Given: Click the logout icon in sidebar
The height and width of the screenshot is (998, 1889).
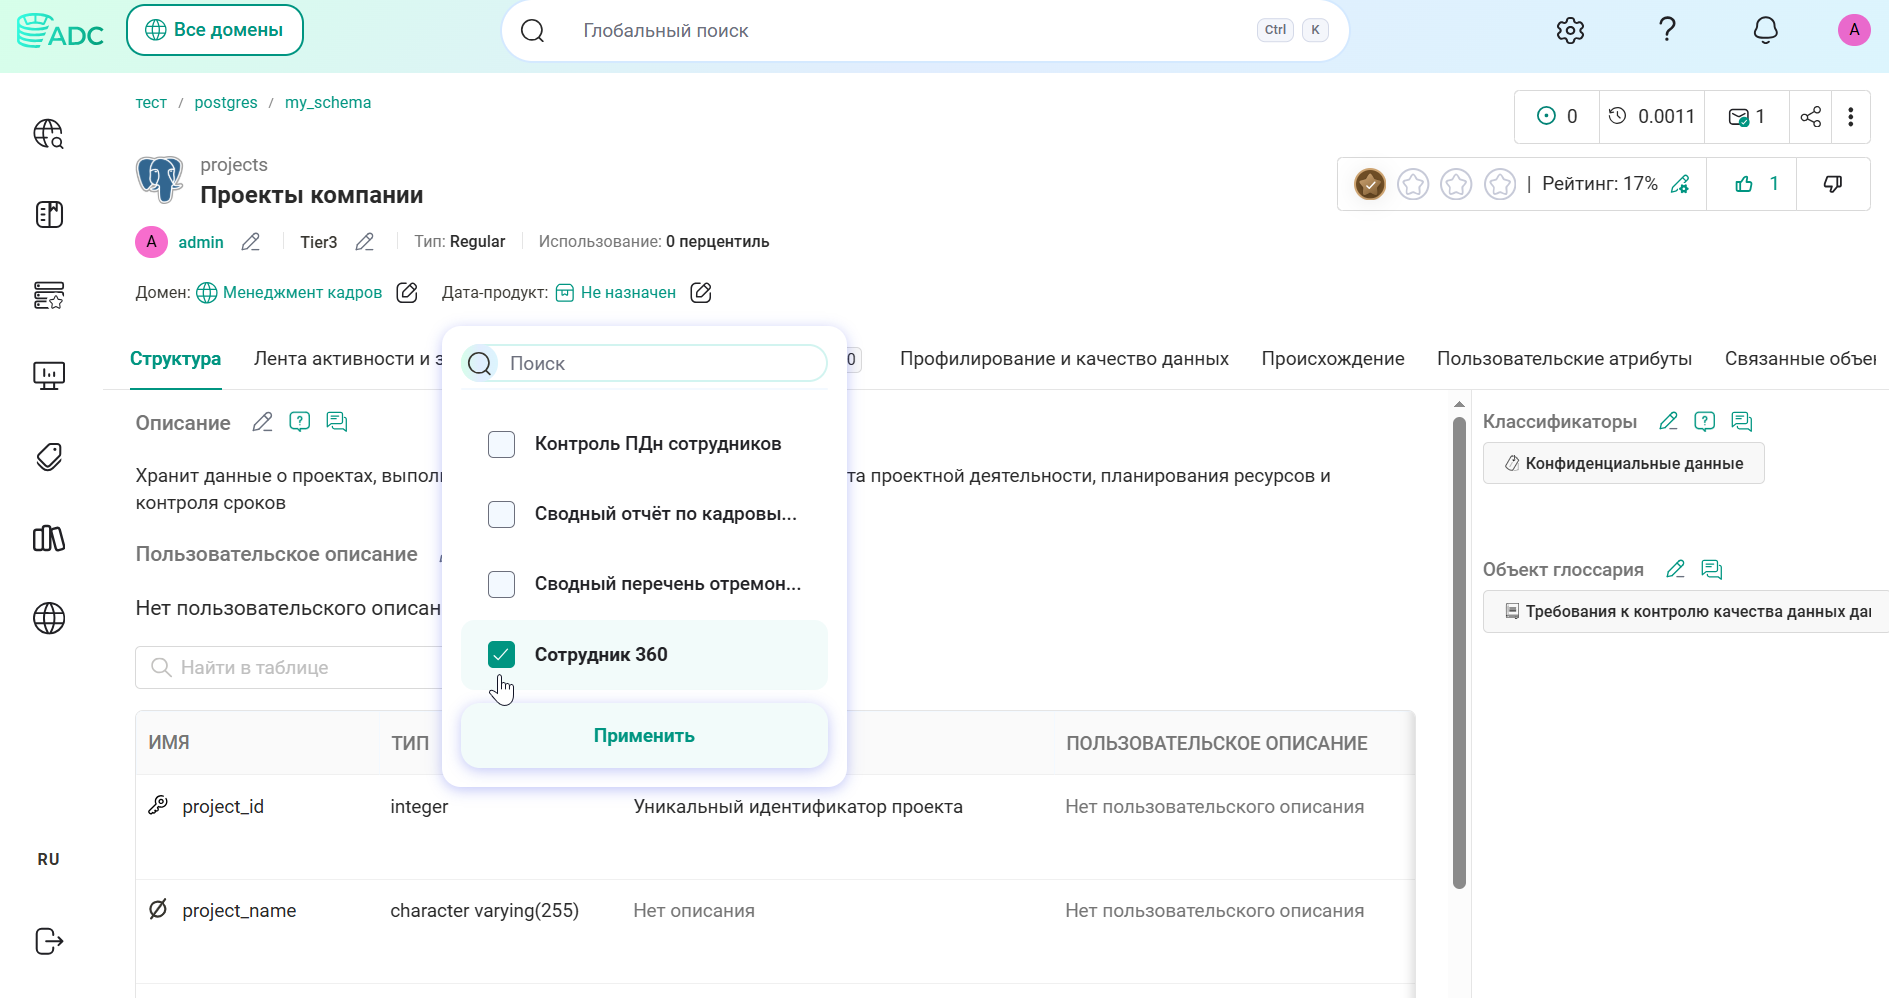Looking at the screenshot, I should click(x=49, y=941).
